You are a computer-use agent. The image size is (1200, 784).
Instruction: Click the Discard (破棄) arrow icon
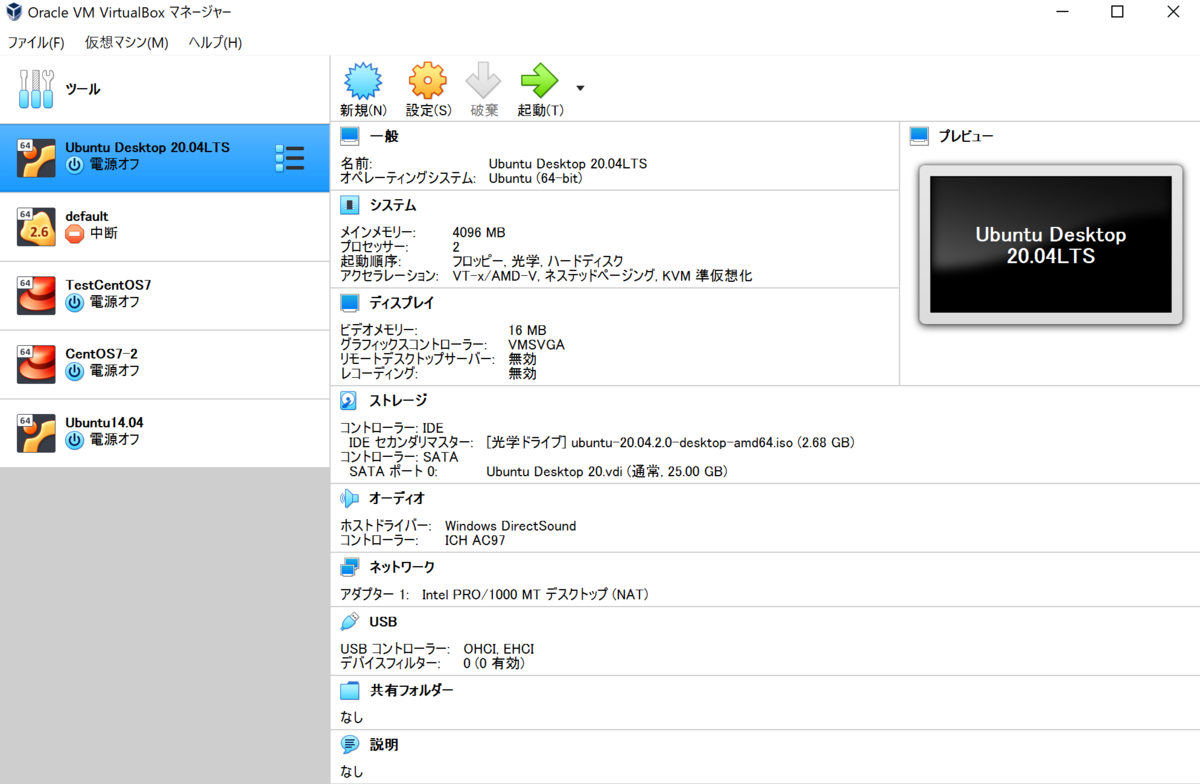pyautogui.click(x=484, y=81)
